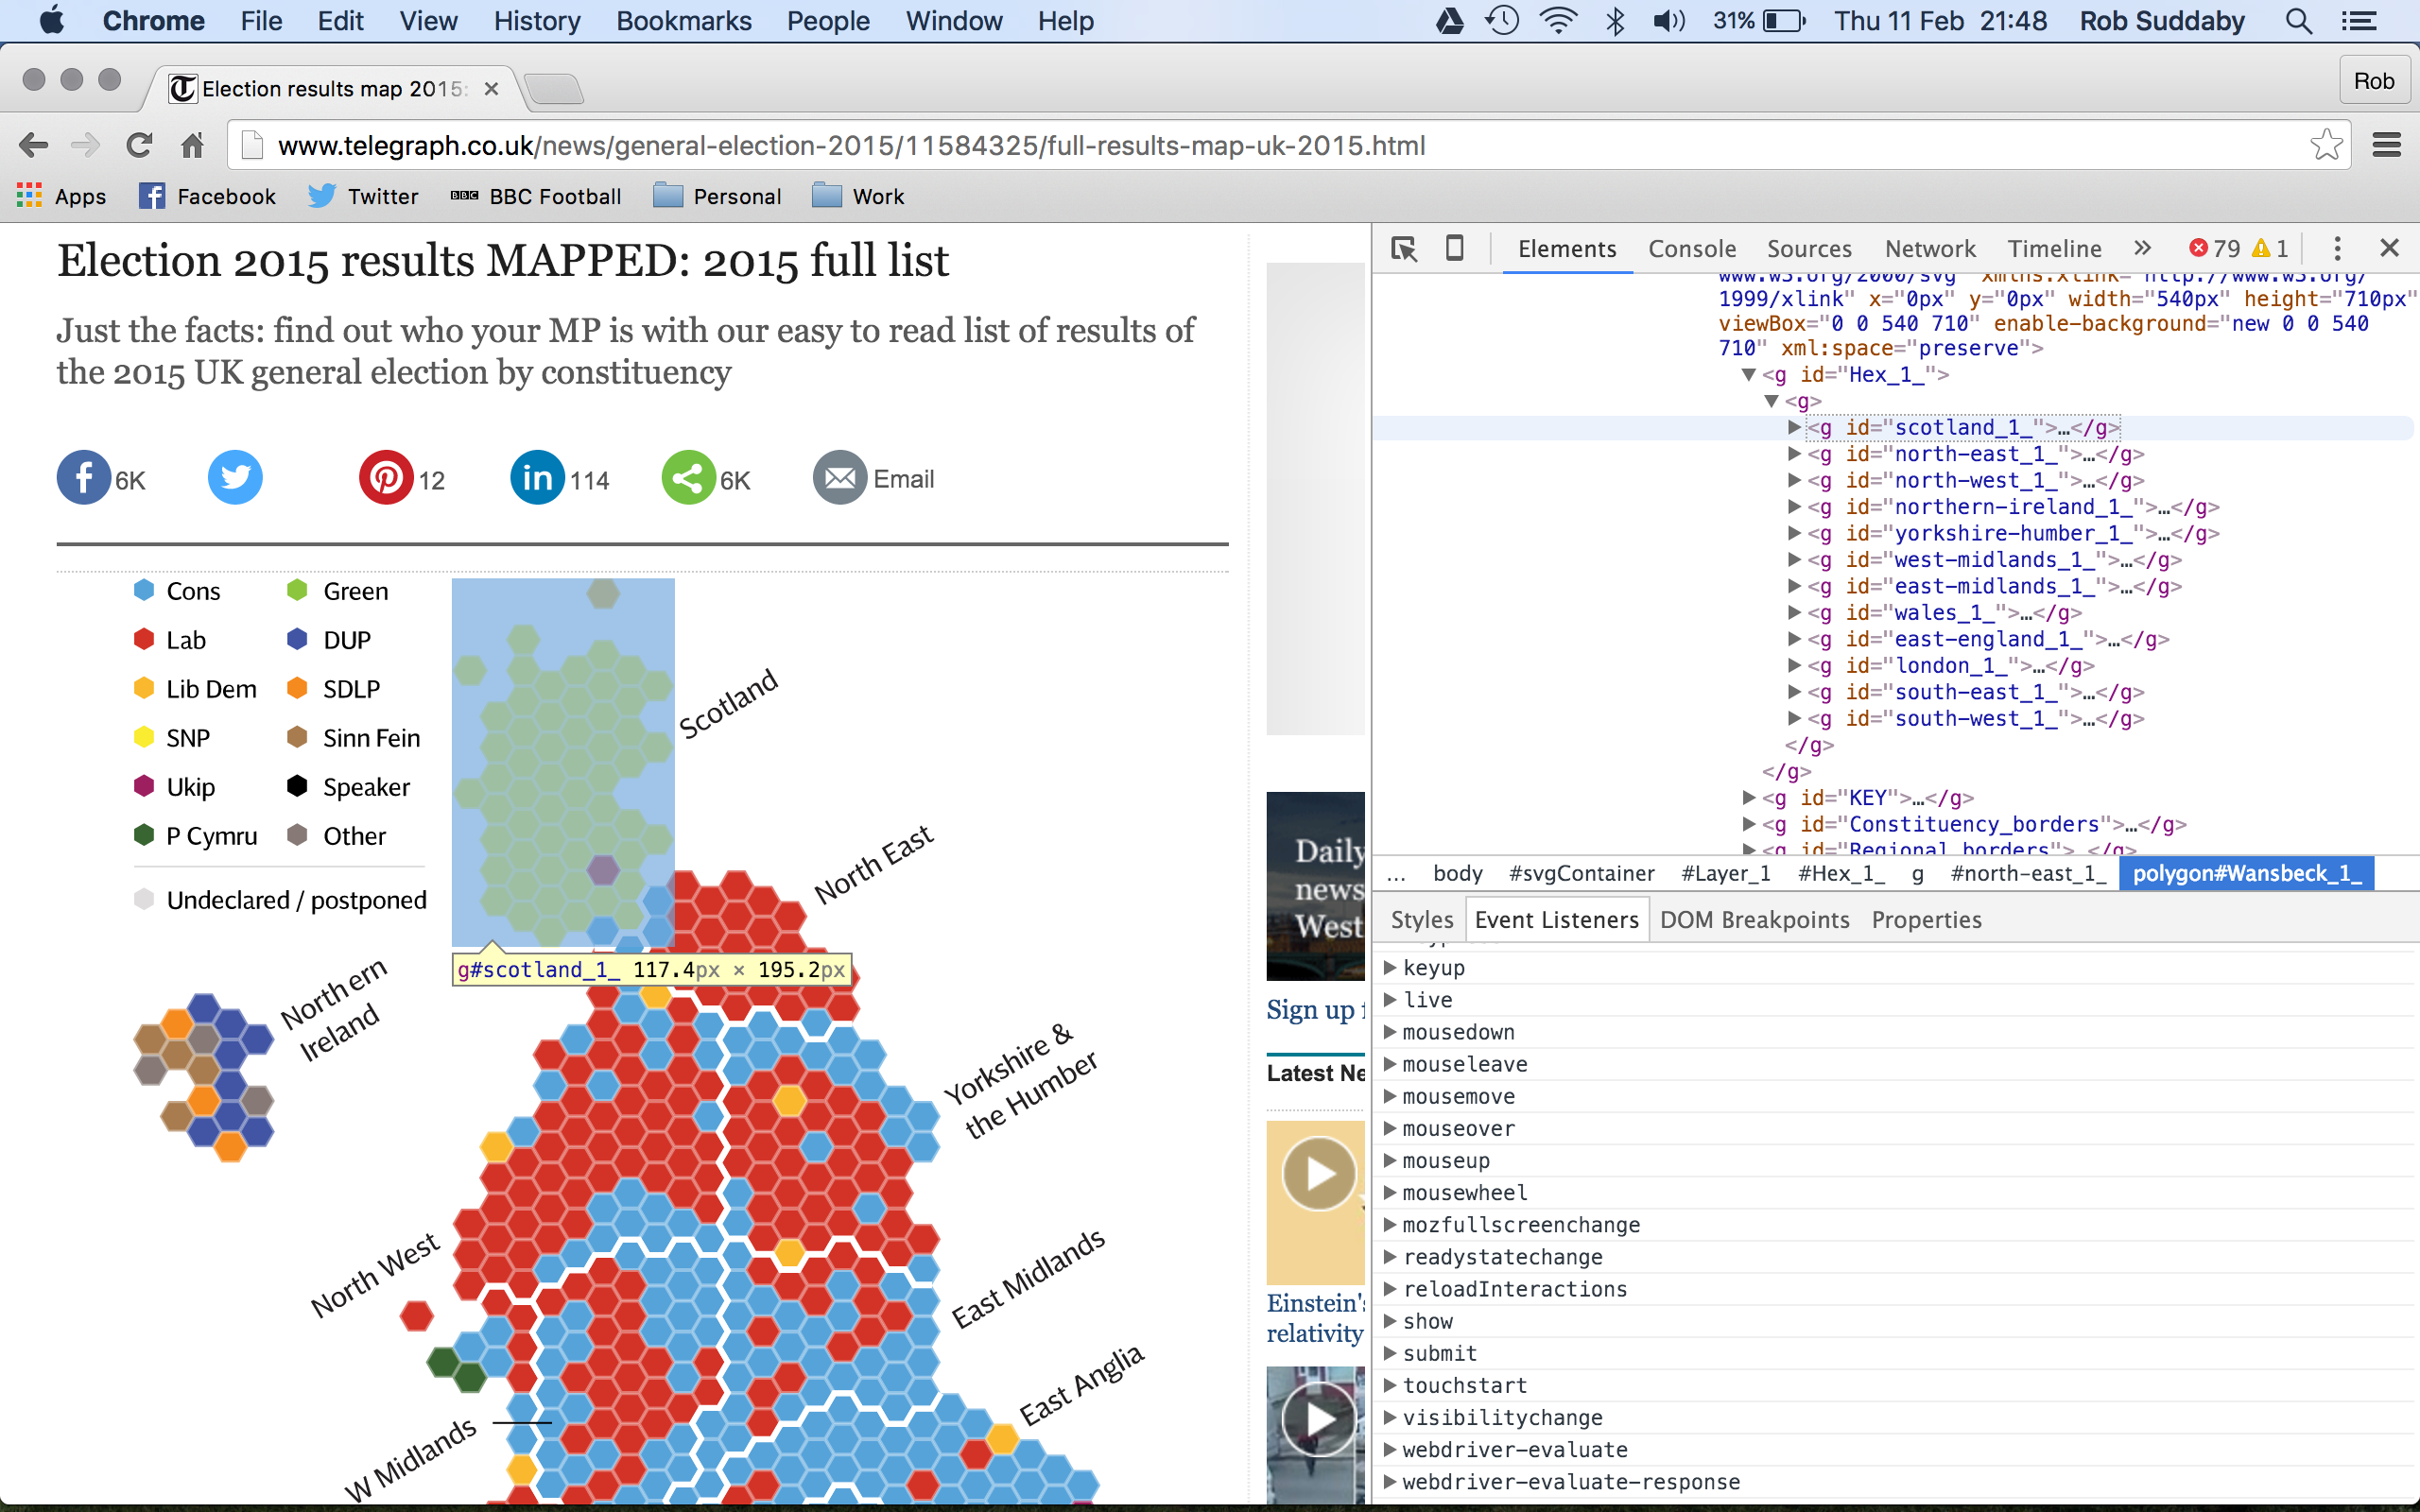Switch to the Timeline tab
Screen dimensions: 2420x1512
(2054, 248)
